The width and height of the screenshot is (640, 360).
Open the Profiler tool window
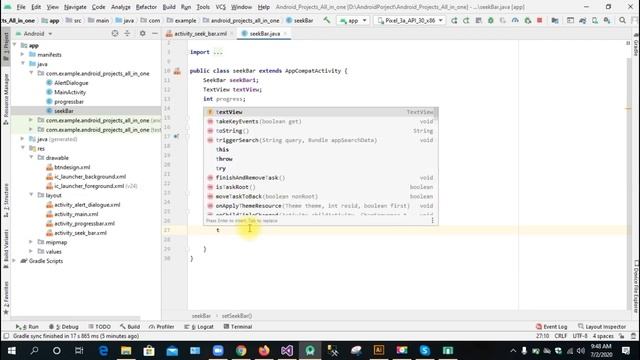click(161, 327)
